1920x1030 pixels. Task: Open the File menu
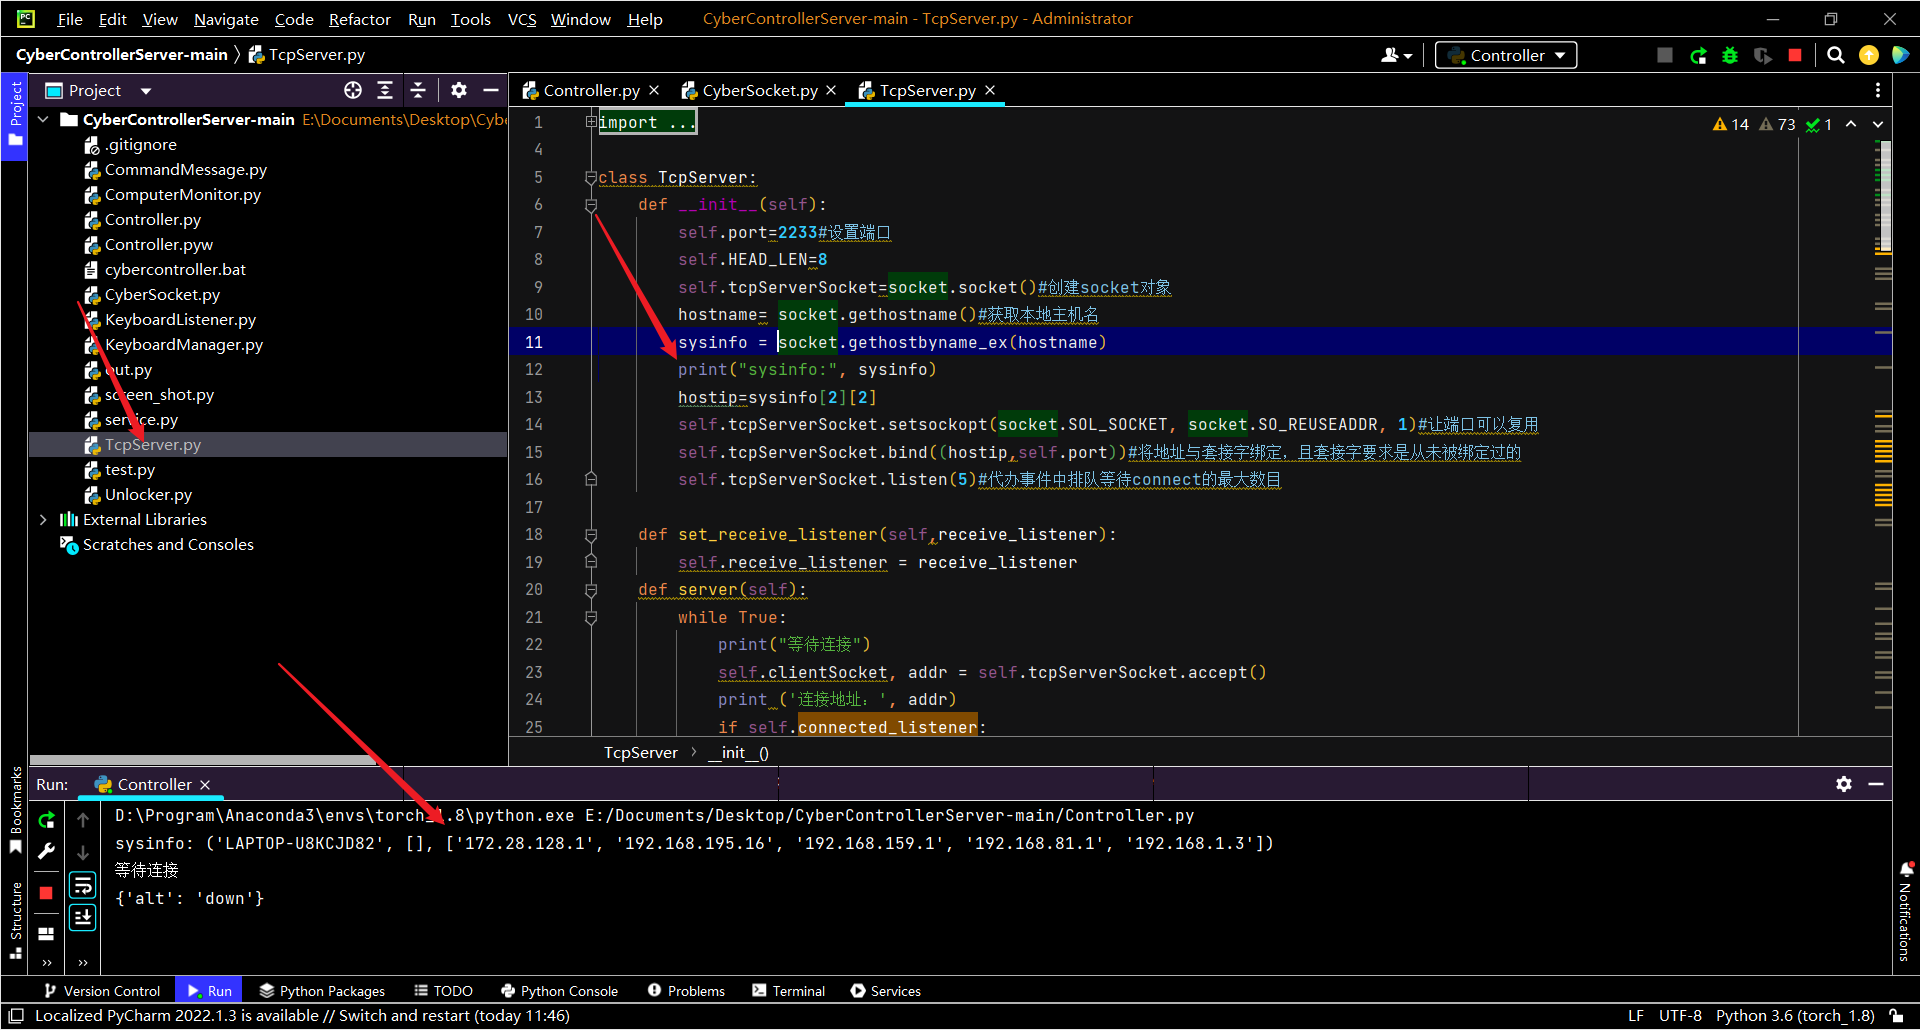[x=70, y=19]
